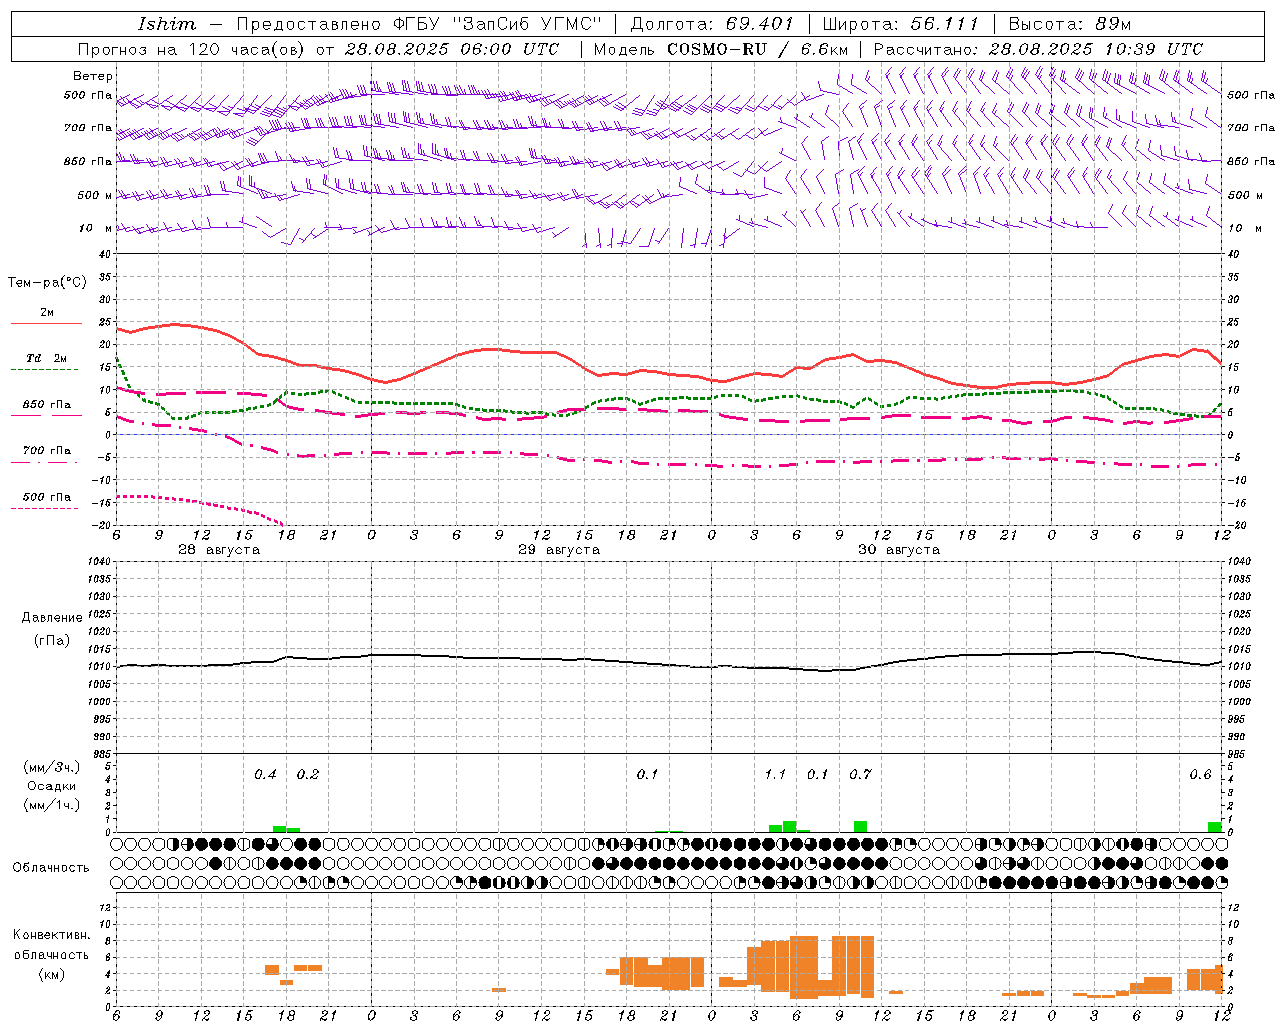Click the "28 августа" date label

click(x=219, y=550)
